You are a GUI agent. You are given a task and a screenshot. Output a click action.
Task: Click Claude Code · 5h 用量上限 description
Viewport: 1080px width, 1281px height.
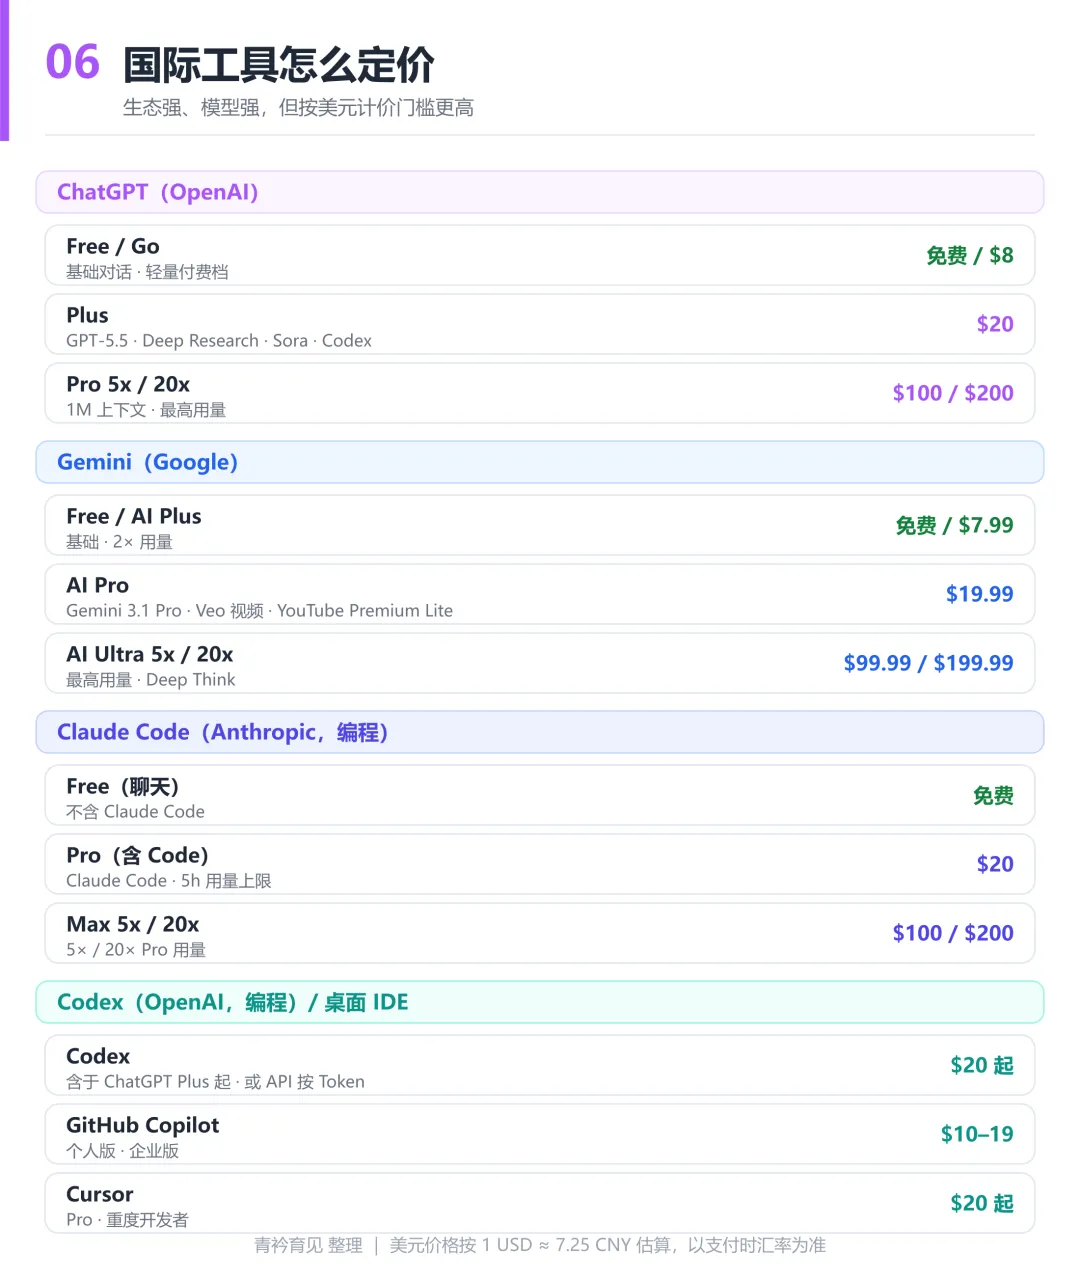pos(169,881)
